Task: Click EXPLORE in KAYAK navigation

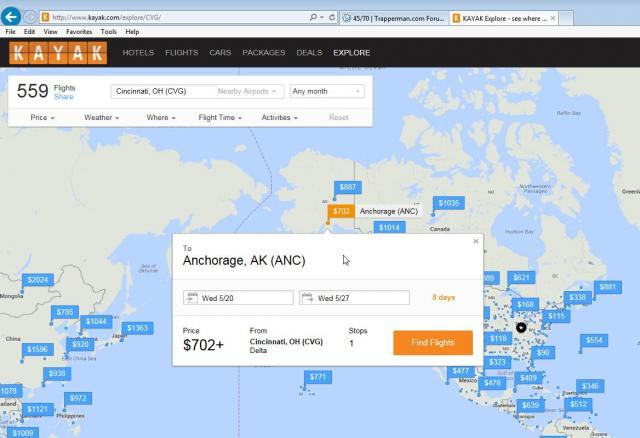Action: pyautogui.click(x=351, y=53)
